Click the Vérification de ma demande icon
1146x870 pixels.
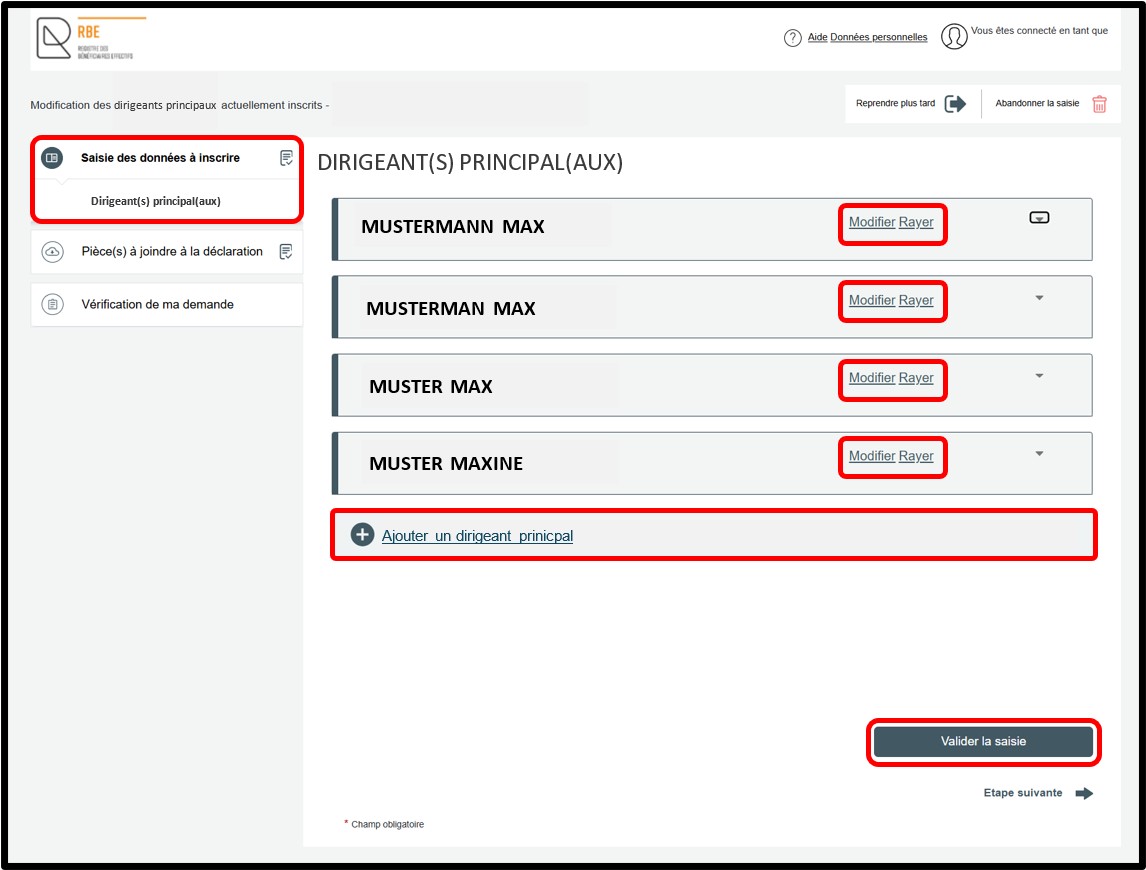click(52, 304)
